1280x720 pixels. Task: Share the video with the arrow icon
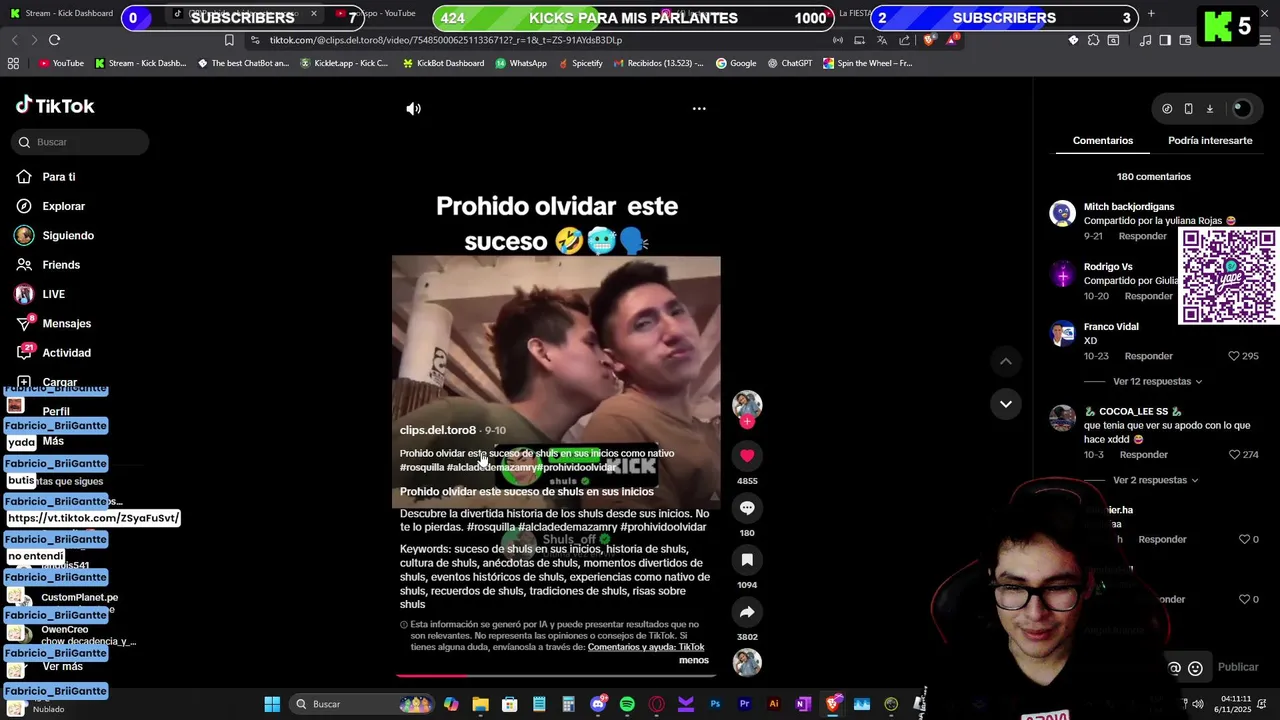pos(747,612)
